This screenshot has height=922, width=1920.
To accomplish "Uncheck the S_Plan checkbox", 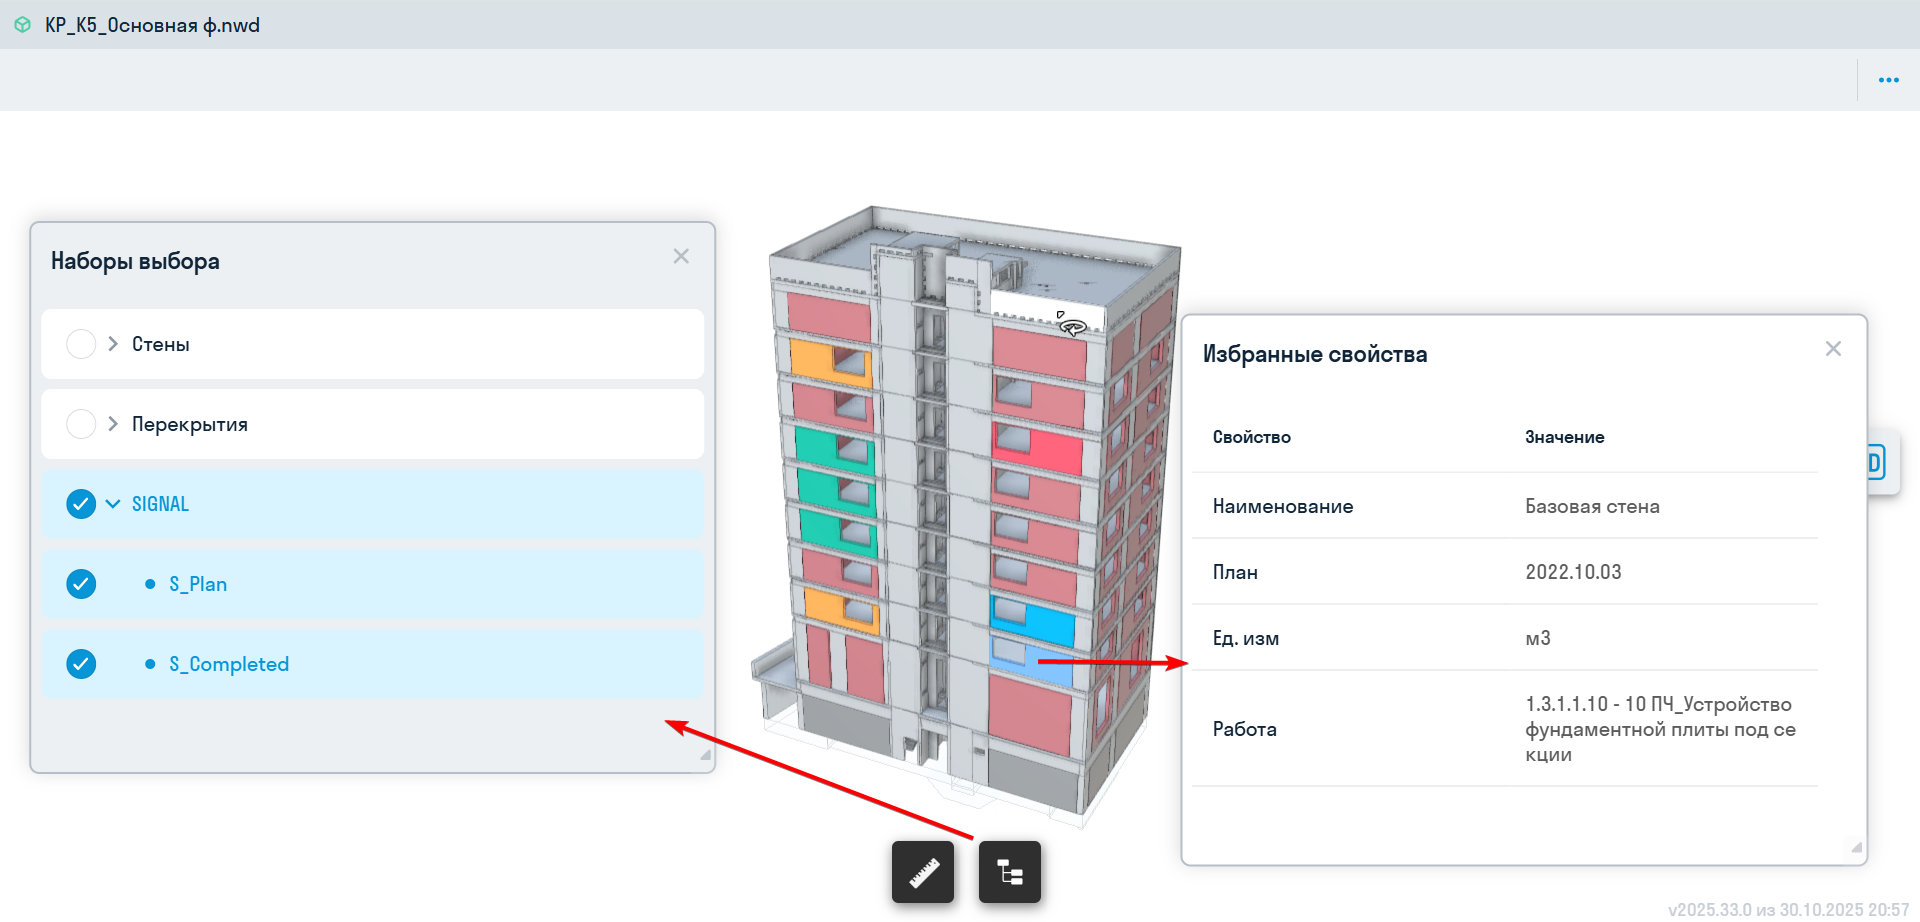I will 81,584.
